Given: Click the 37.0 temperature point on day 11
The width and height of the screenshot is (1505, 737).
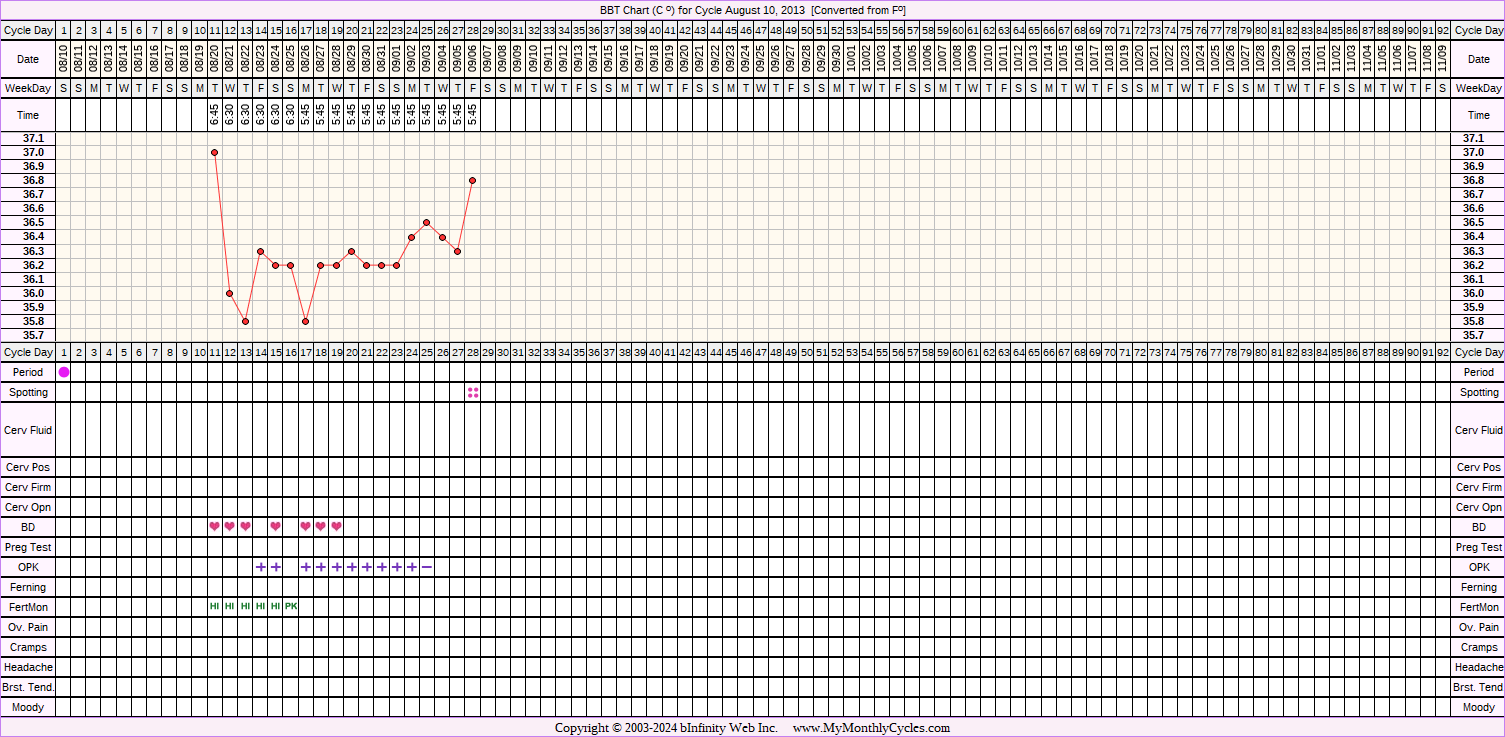Looking at the screenshot, I should click(x=214, y=152).
